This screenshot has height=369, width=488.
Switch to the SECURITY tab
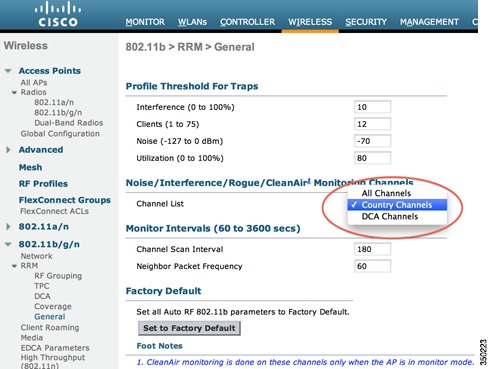click(x=366, y=22)
